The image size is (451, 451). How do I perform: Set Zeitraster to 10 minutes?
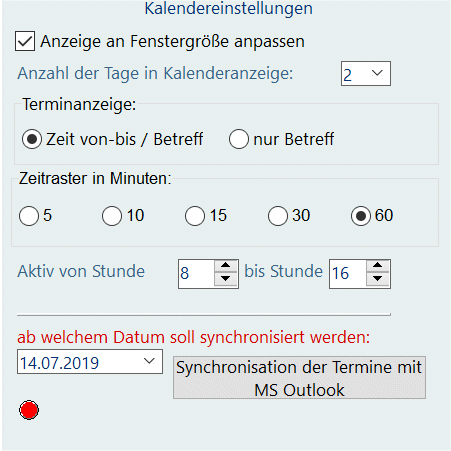(112, 216)
